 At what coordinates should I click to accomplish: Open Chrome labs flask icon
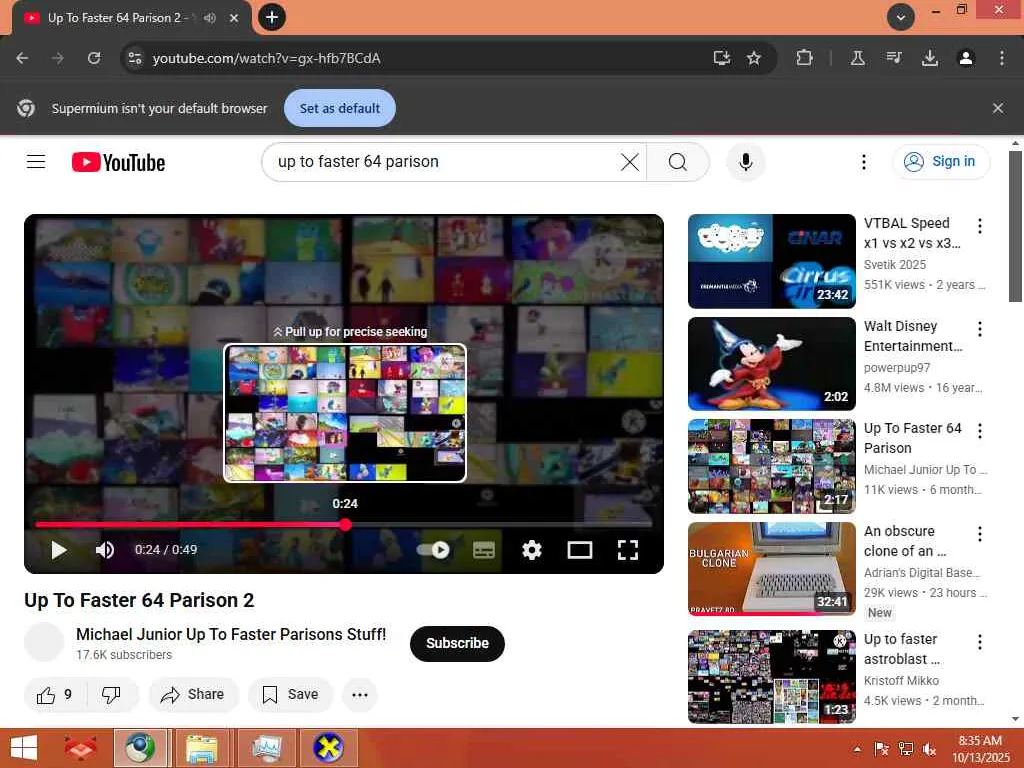857,58
